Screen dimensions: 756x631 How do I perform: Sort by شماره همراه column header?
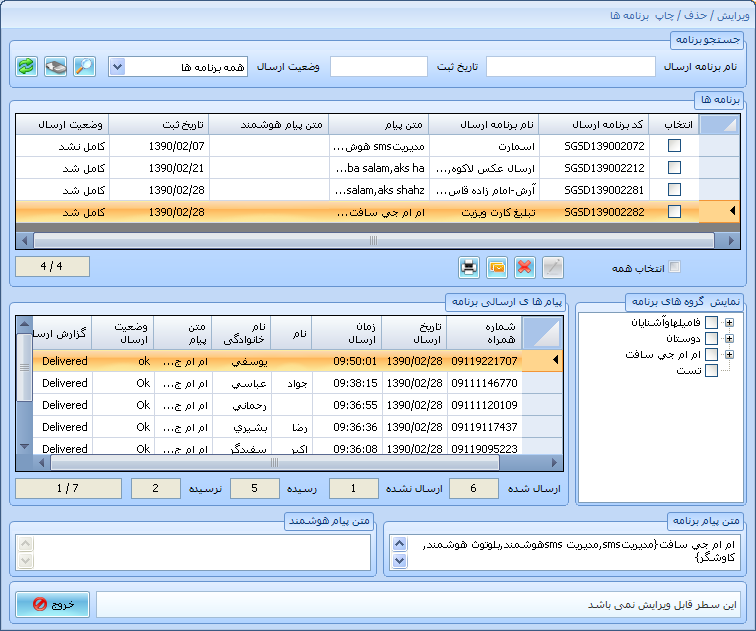pos(485,333)
